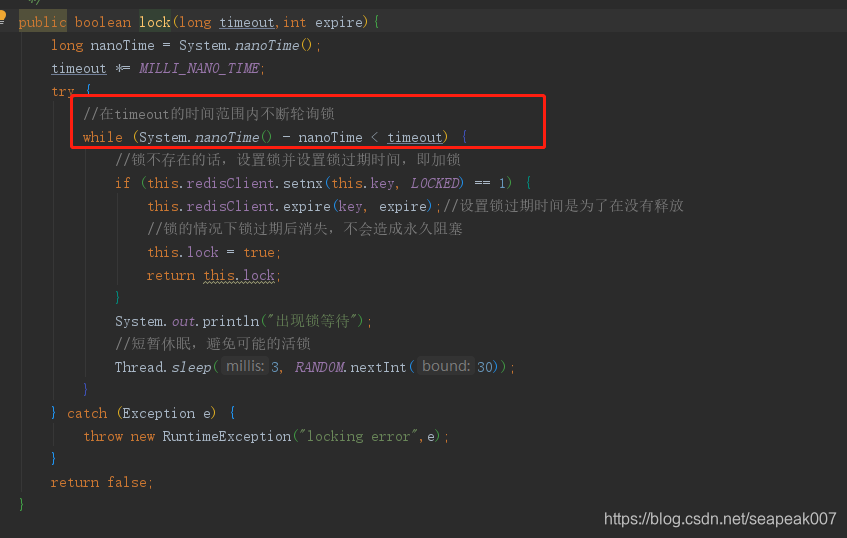Click 'MILLI_NANO_TIME' constant
The height and width of the screenshot is (538, 847).
tap(199, 69)
